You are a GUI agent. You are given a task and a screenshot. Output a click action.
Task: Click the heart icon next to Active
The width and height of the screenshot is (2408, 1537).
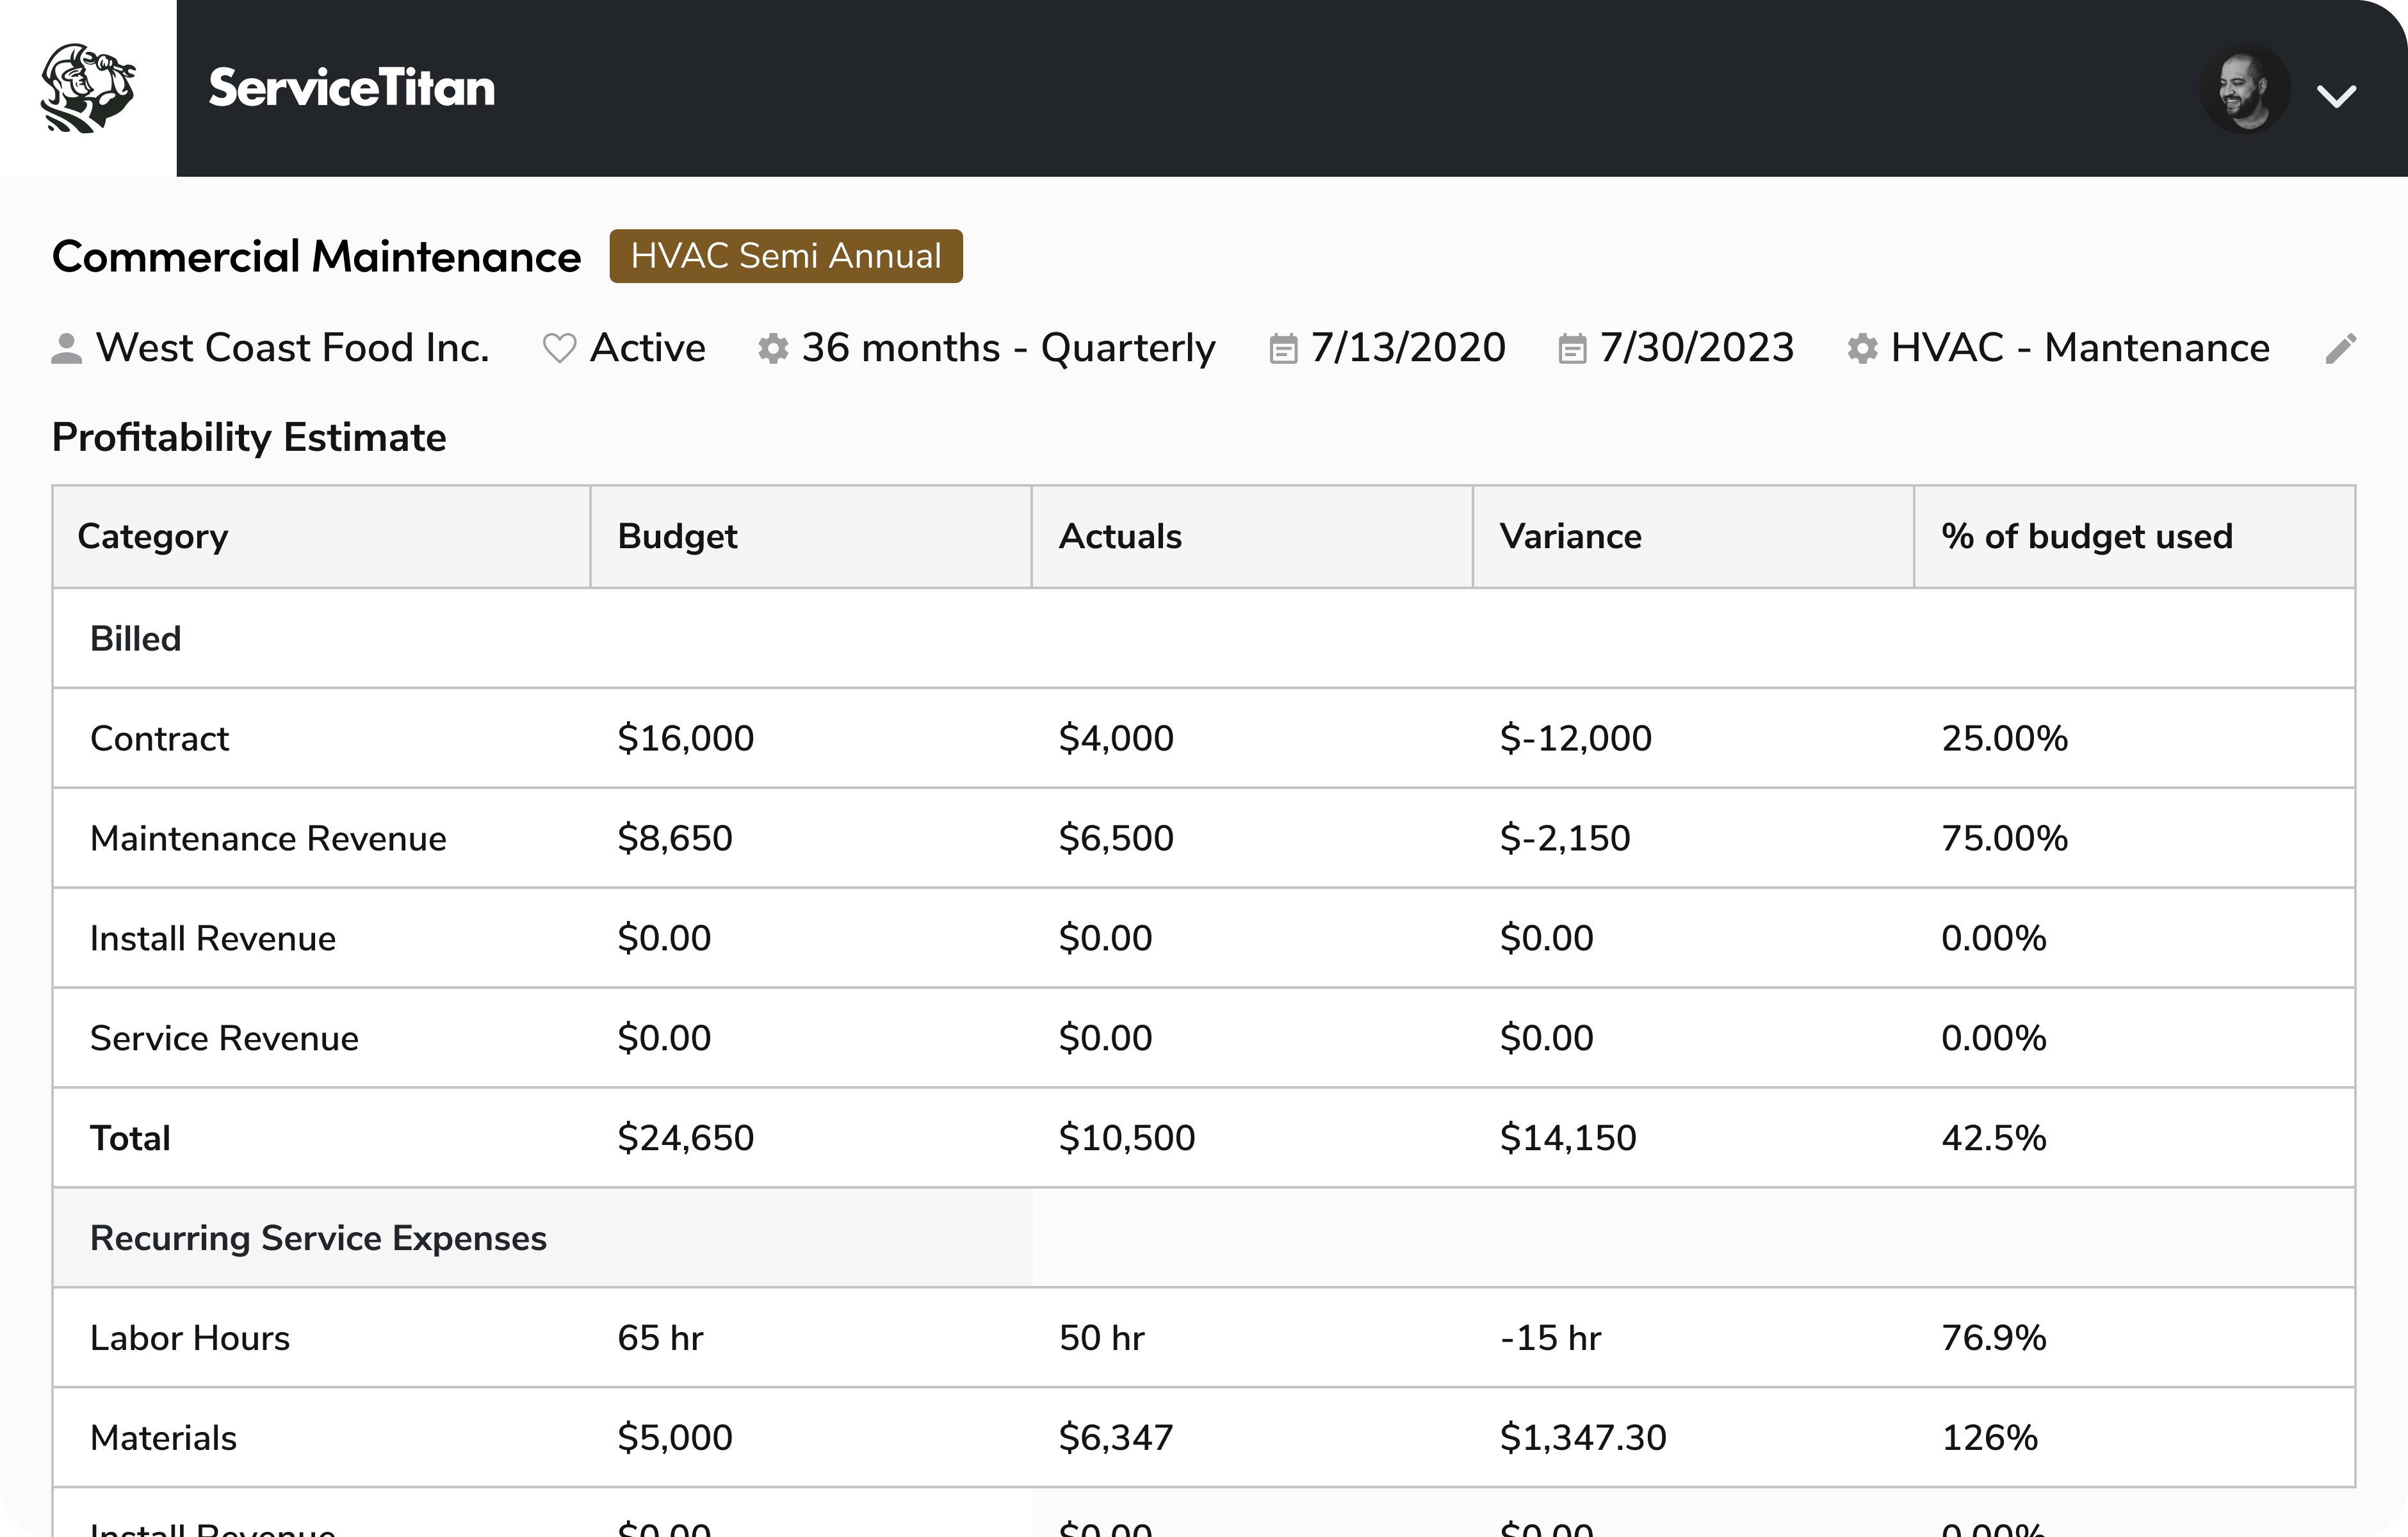click(x=559, y=348)
